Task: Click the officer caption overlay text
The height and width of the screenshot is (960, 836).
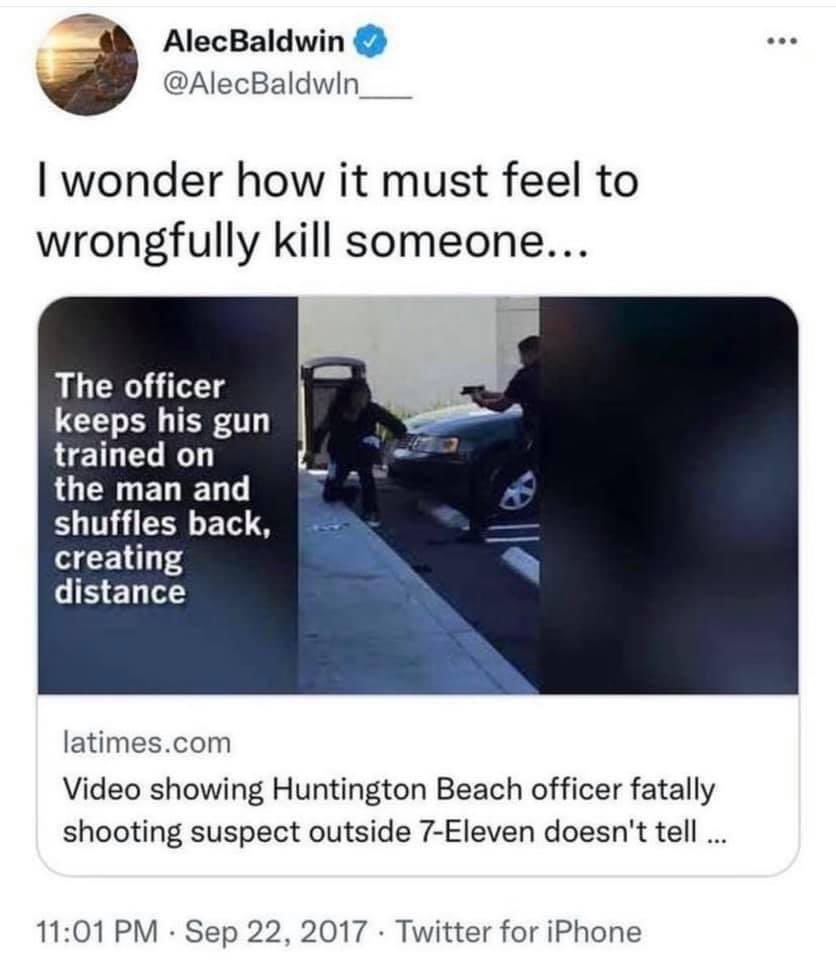Action: (x=162, y=489)
